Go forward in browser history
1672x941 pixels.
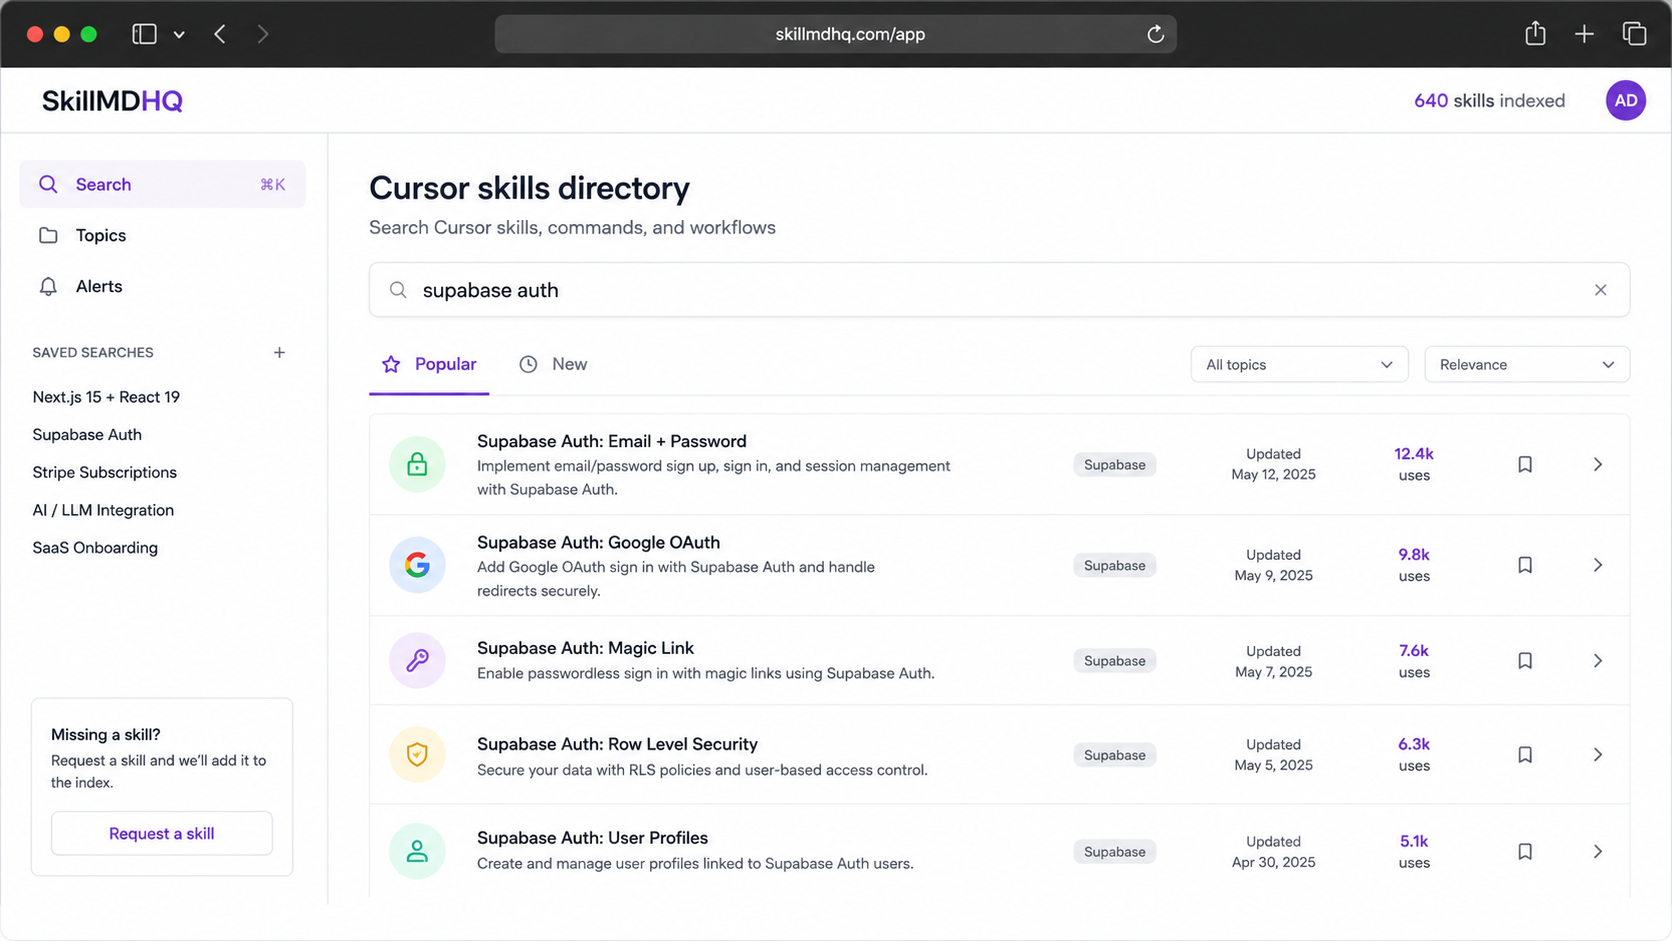coord(263,34)
